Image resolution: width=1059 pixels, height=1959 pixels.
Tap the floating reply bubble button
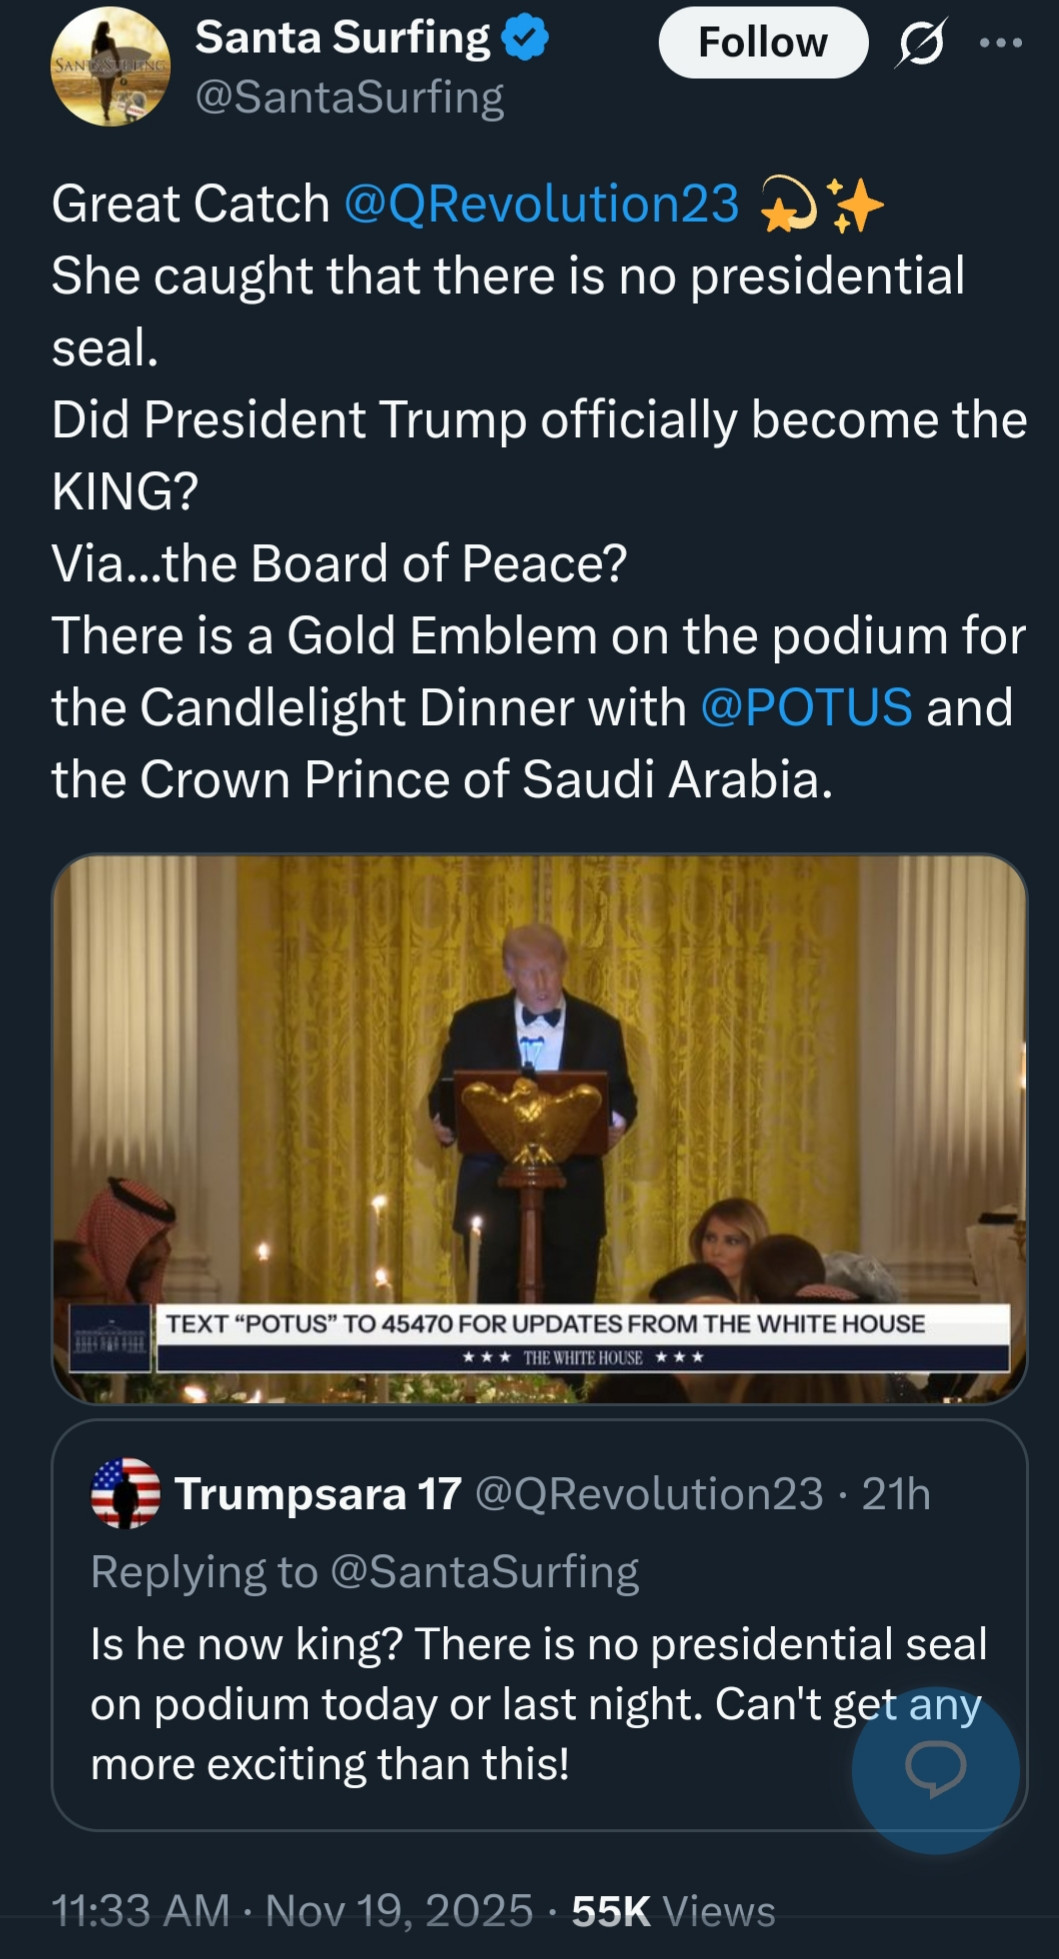click(x=935, y=1769)
